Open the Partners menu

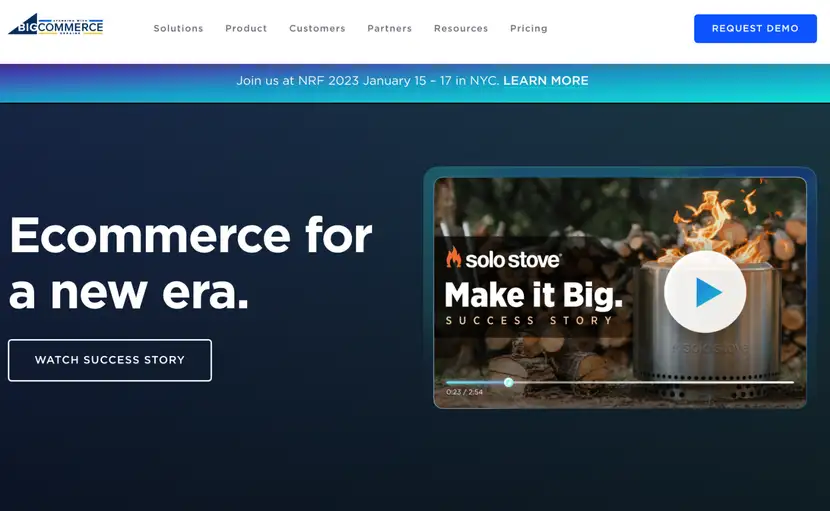[390, 29]
